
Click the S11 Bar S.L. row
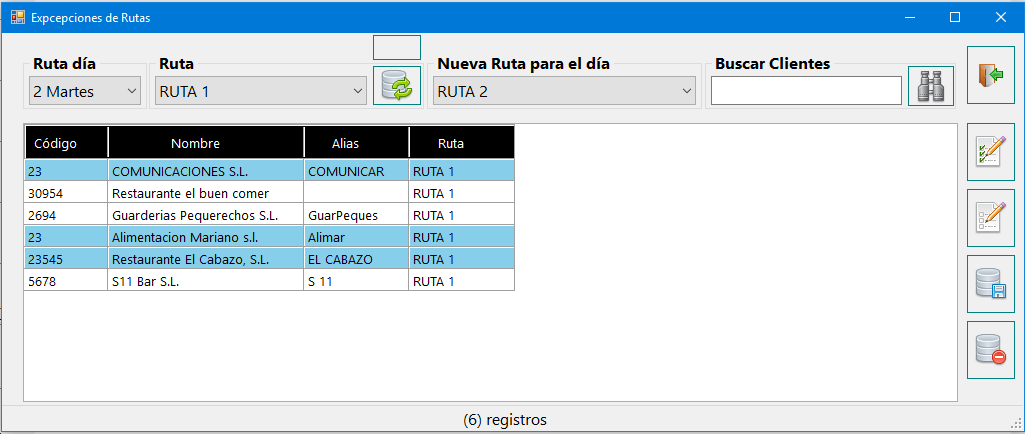click(x=269, y=282)
